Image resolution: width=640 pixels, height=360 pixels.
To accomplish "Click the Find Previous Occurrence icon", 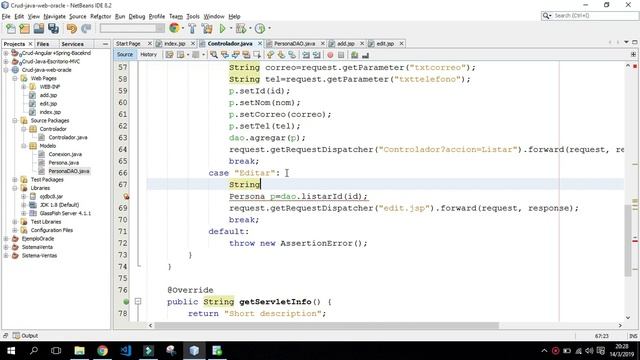I will 225,55.
